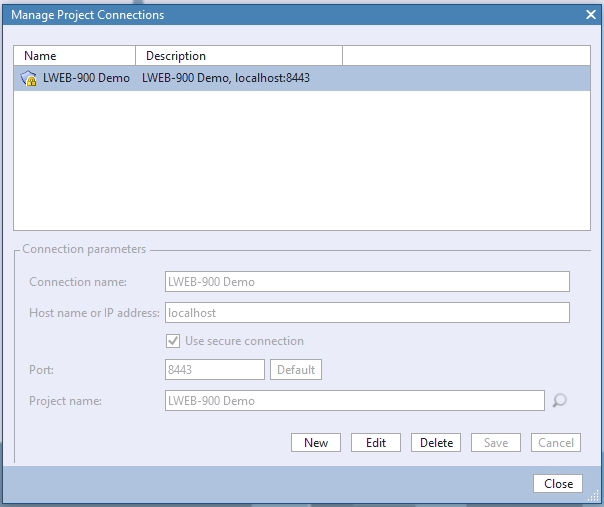Click the Name column header

[74, 56]
